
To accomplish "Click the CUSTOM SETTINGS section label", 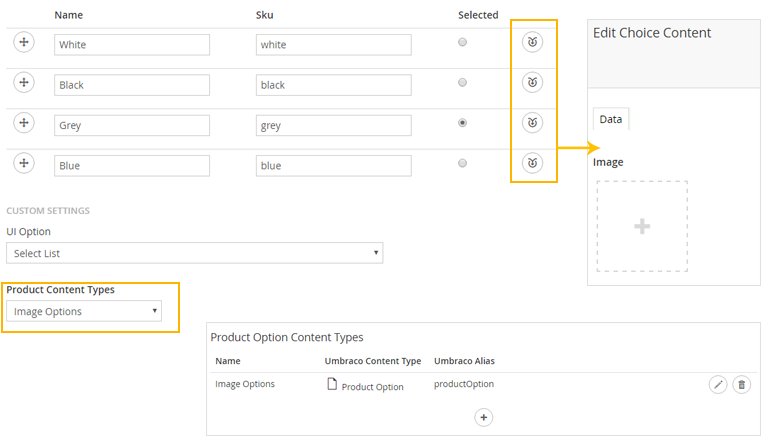I will 48,211.
